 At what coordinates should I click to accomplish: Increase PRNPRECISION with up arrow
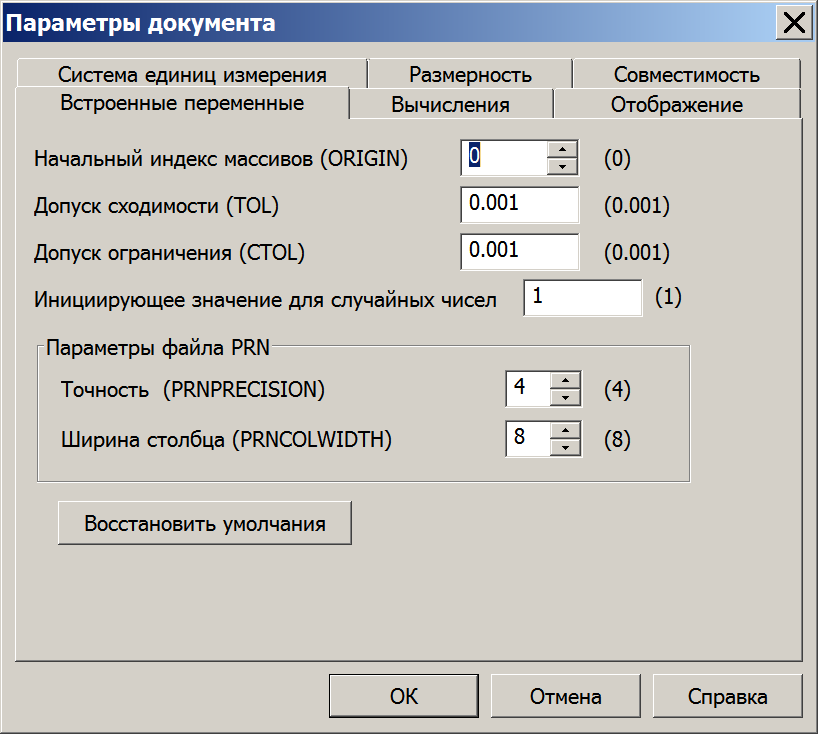tap(566, 380)
